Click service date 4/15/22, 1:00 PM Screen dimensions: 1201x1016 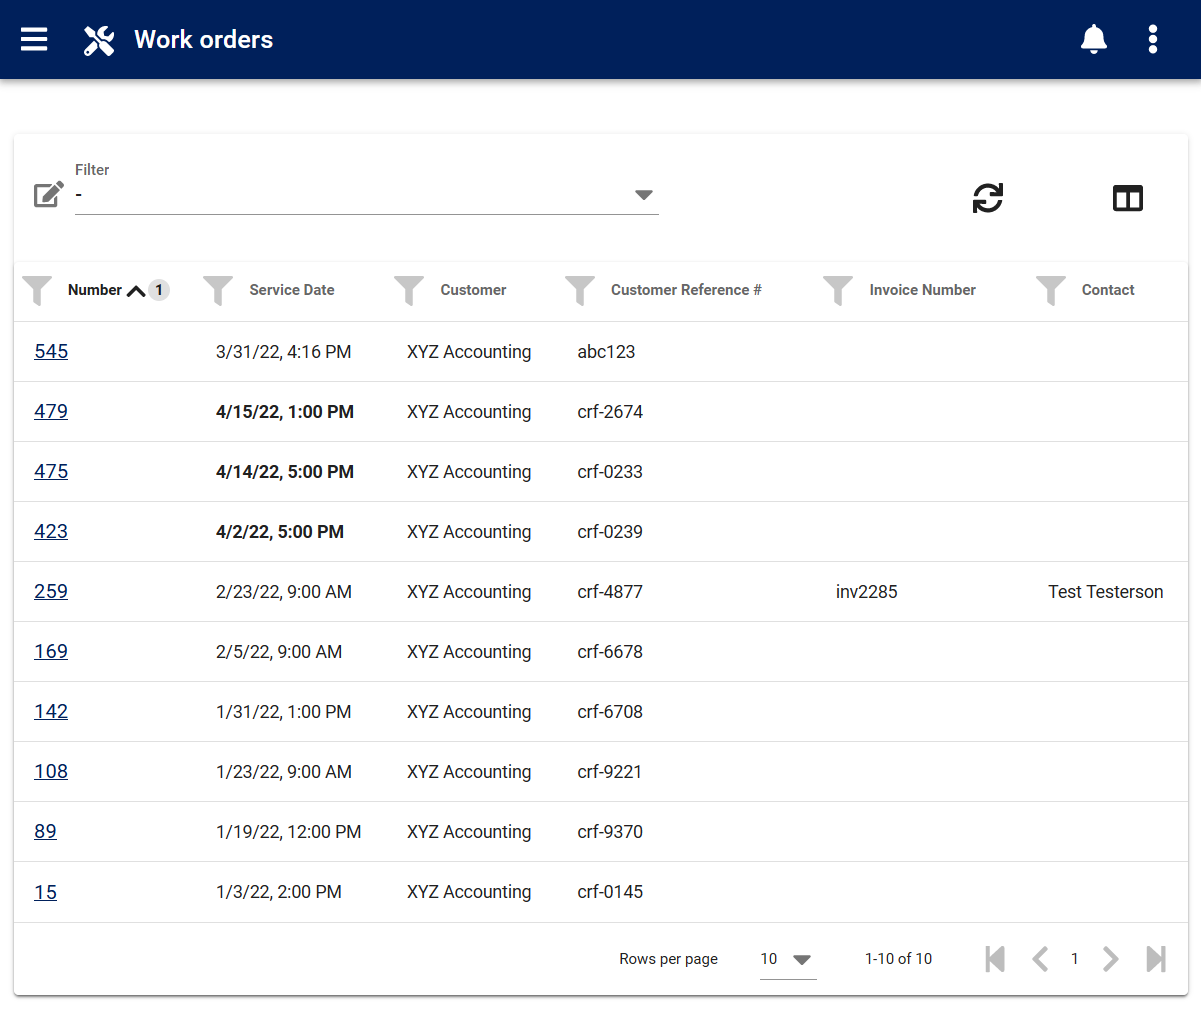point(285,411)
